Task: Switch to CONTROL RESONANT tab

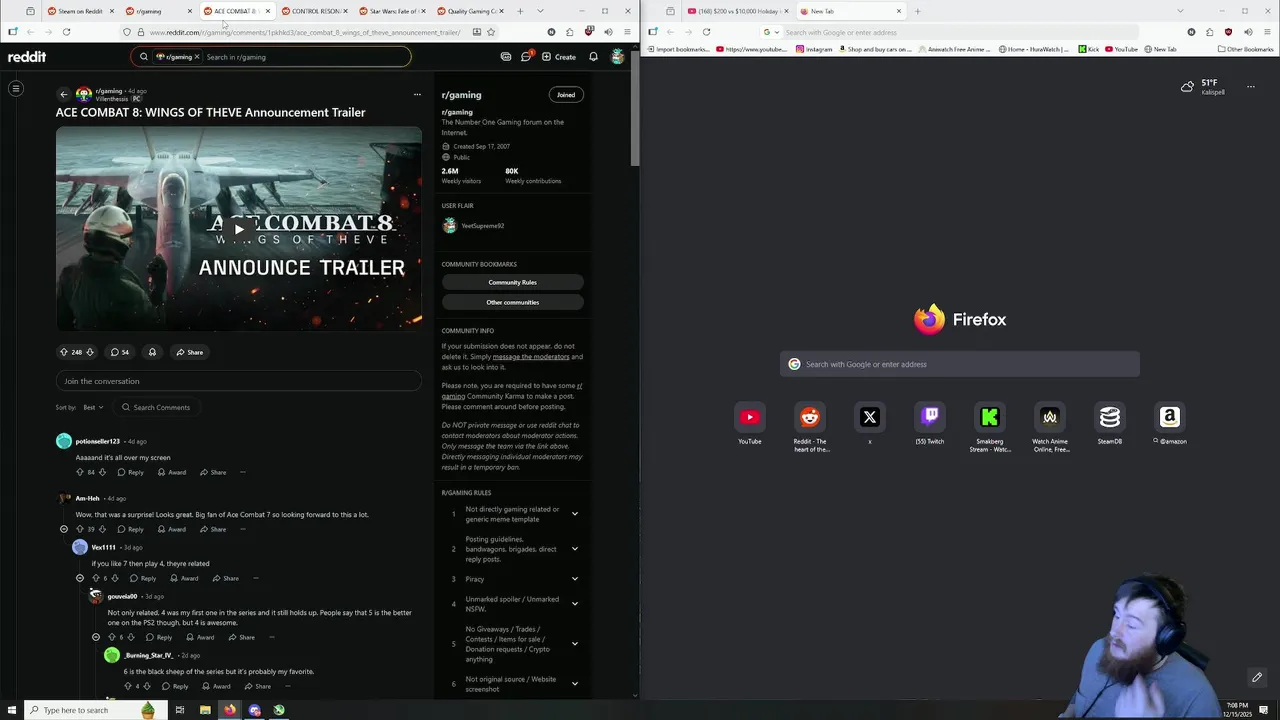Action: (x=313, y=11)
